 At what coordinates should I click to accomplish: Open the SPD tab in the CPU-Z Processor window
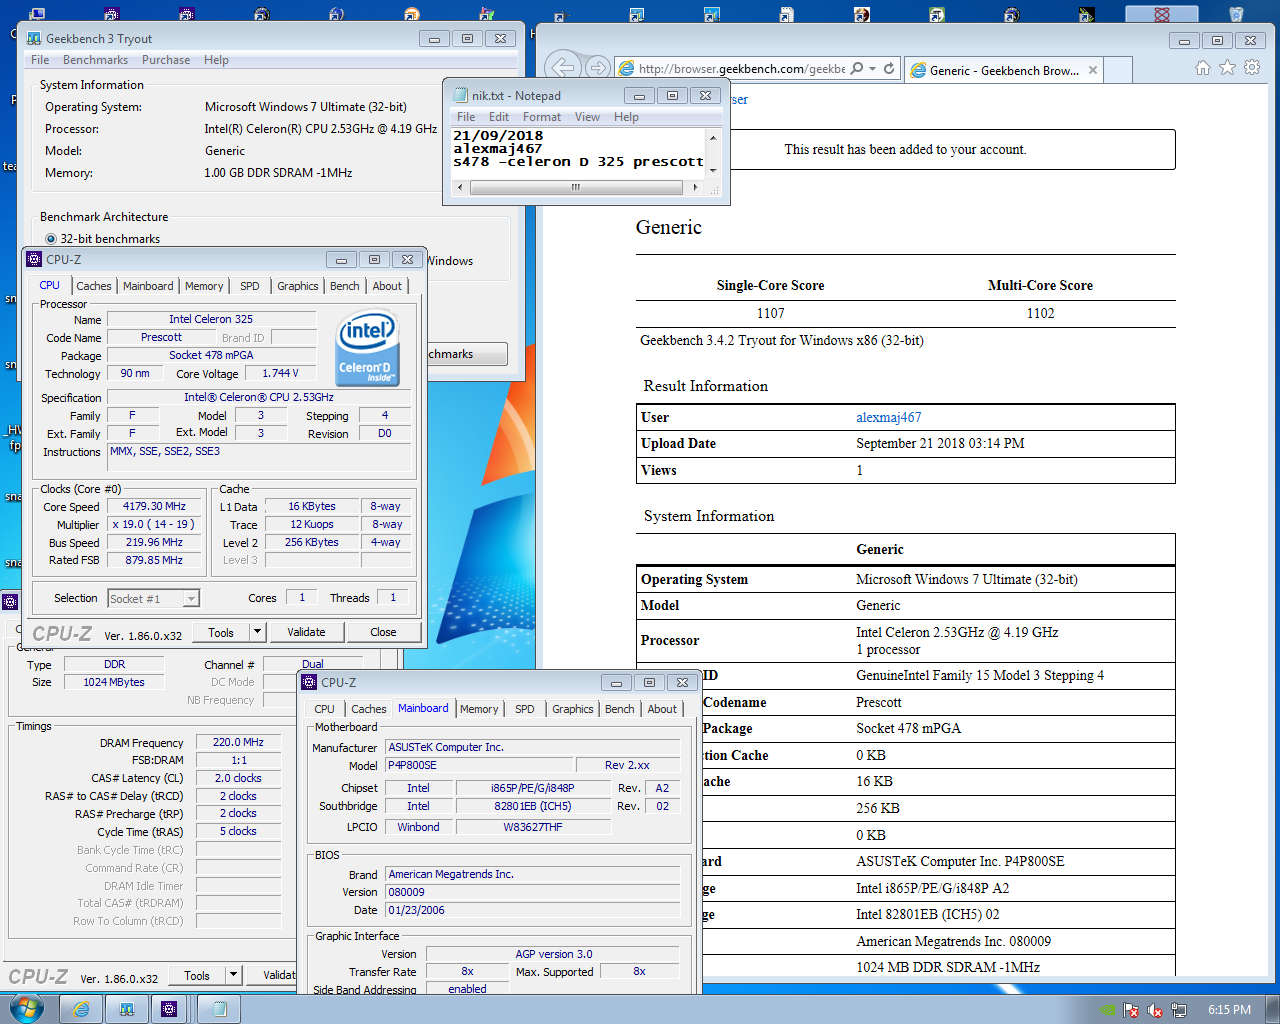[250, 286]
